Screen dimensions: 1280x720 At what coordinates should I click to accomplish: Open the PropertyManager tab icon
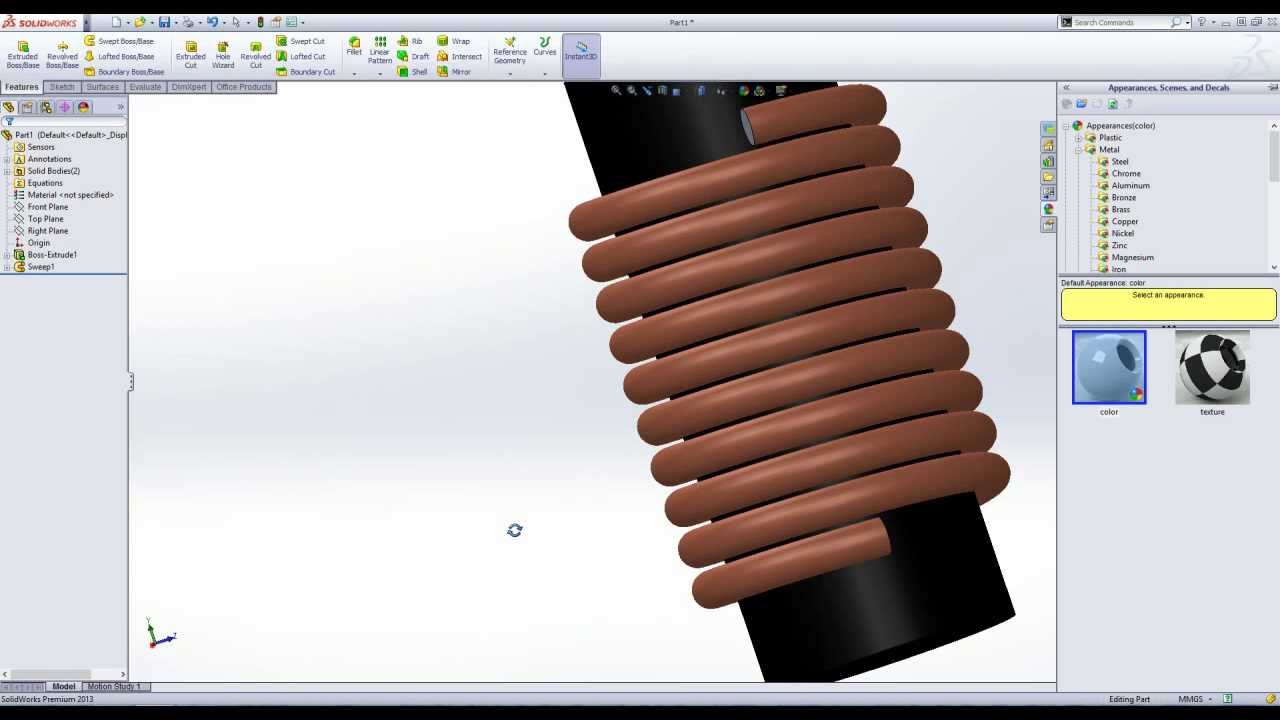point(27,107)
